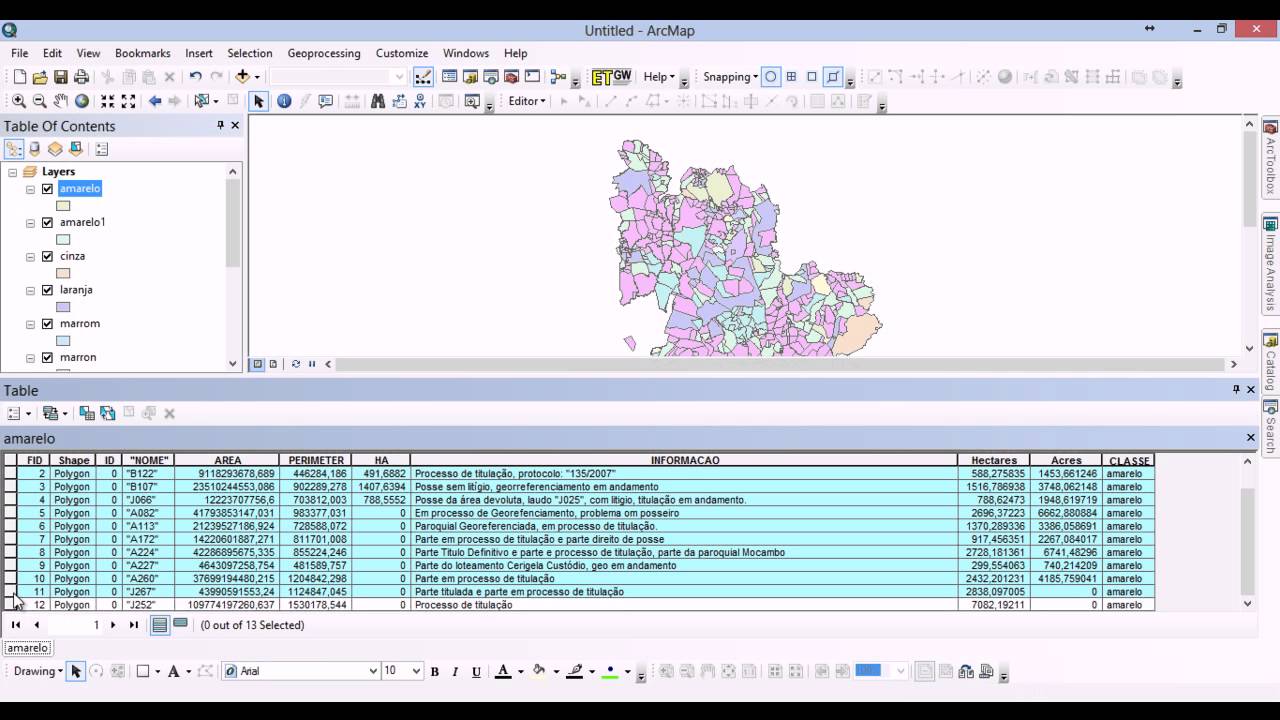Switch to the amarelo table tab
Screen dimensions: 1280x720
[28, 648]
